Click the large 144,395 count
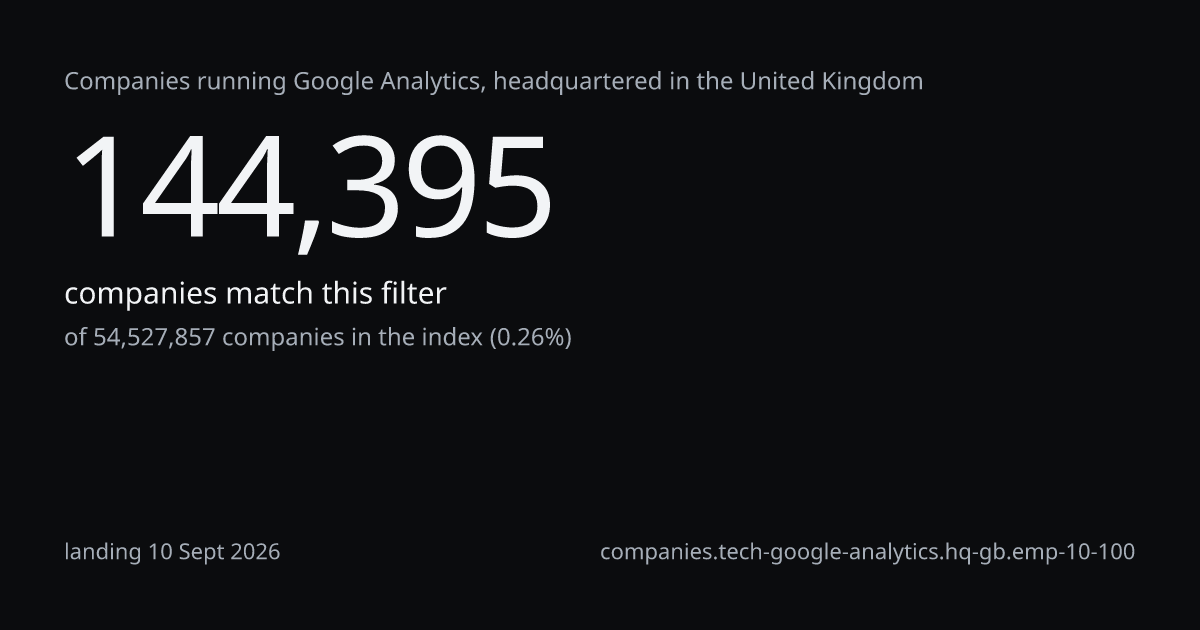 tap(309, 189)
